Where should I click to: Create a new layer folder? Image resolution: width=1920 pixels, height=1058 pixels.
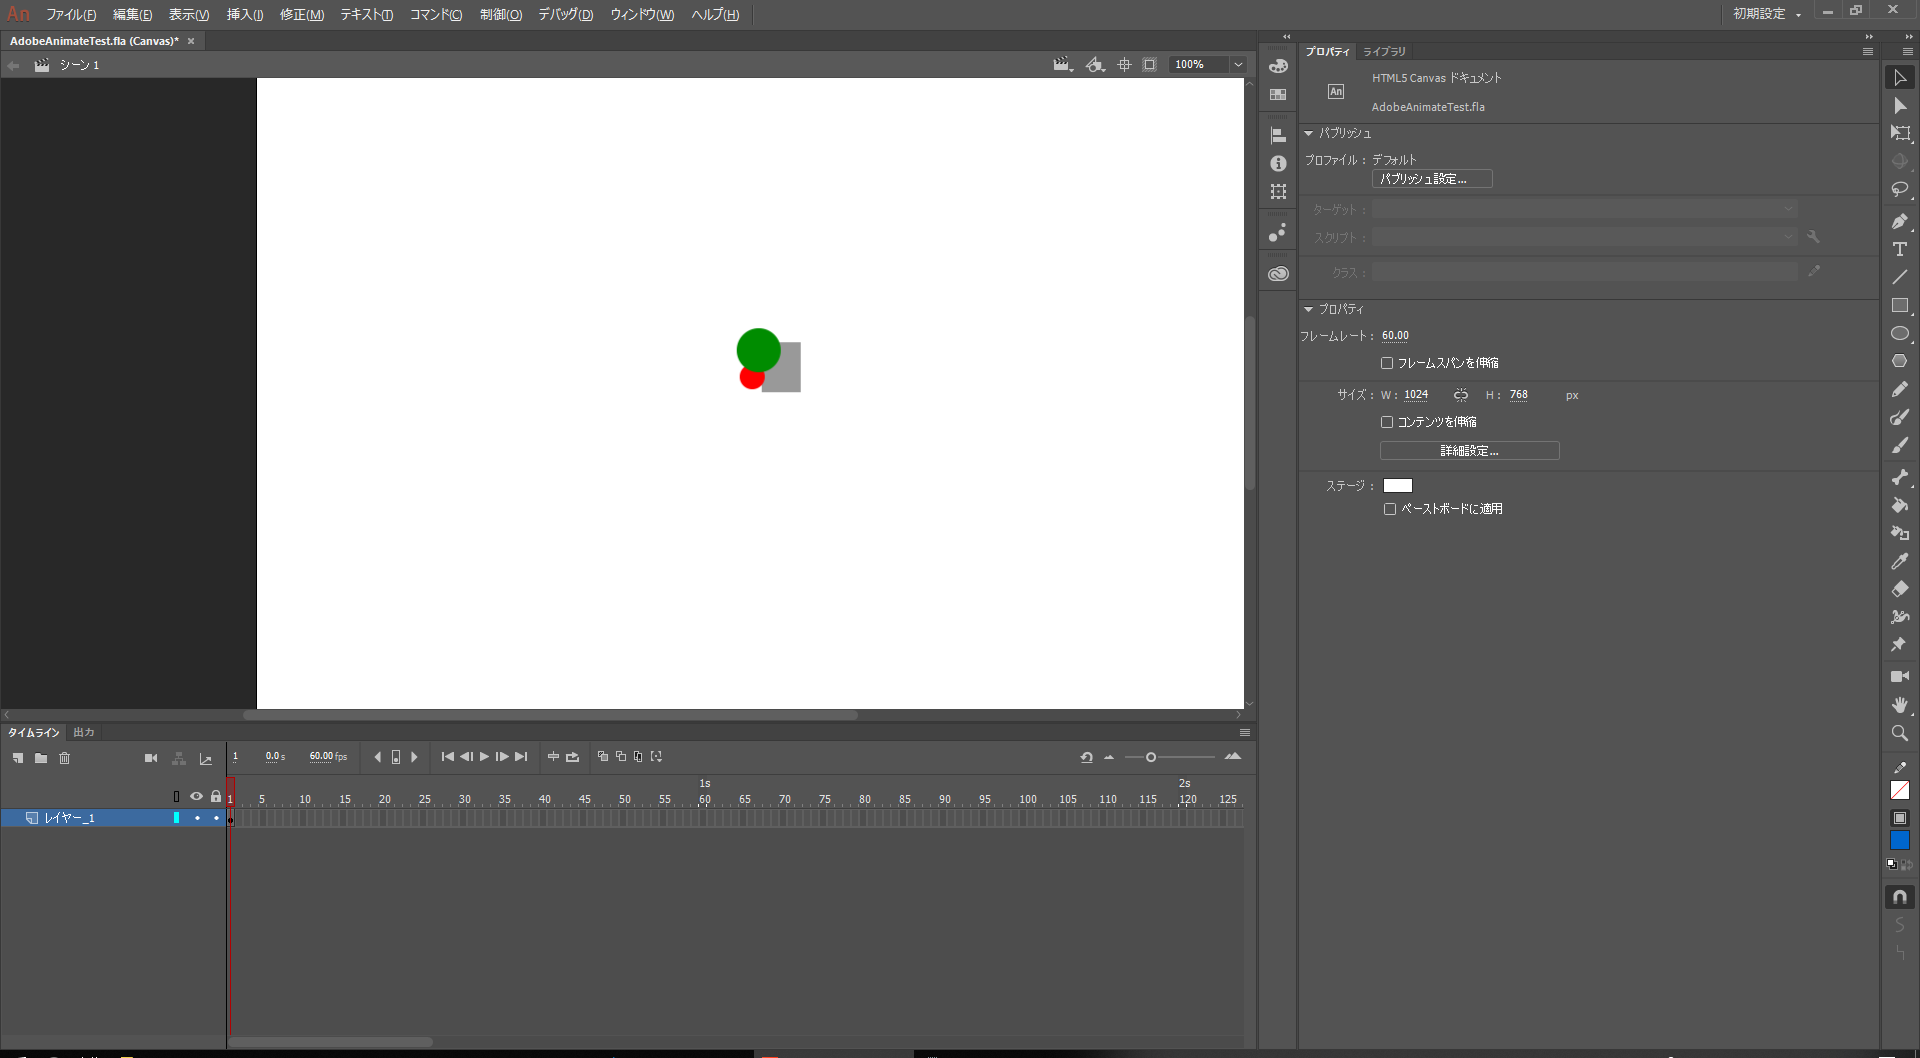41,758
